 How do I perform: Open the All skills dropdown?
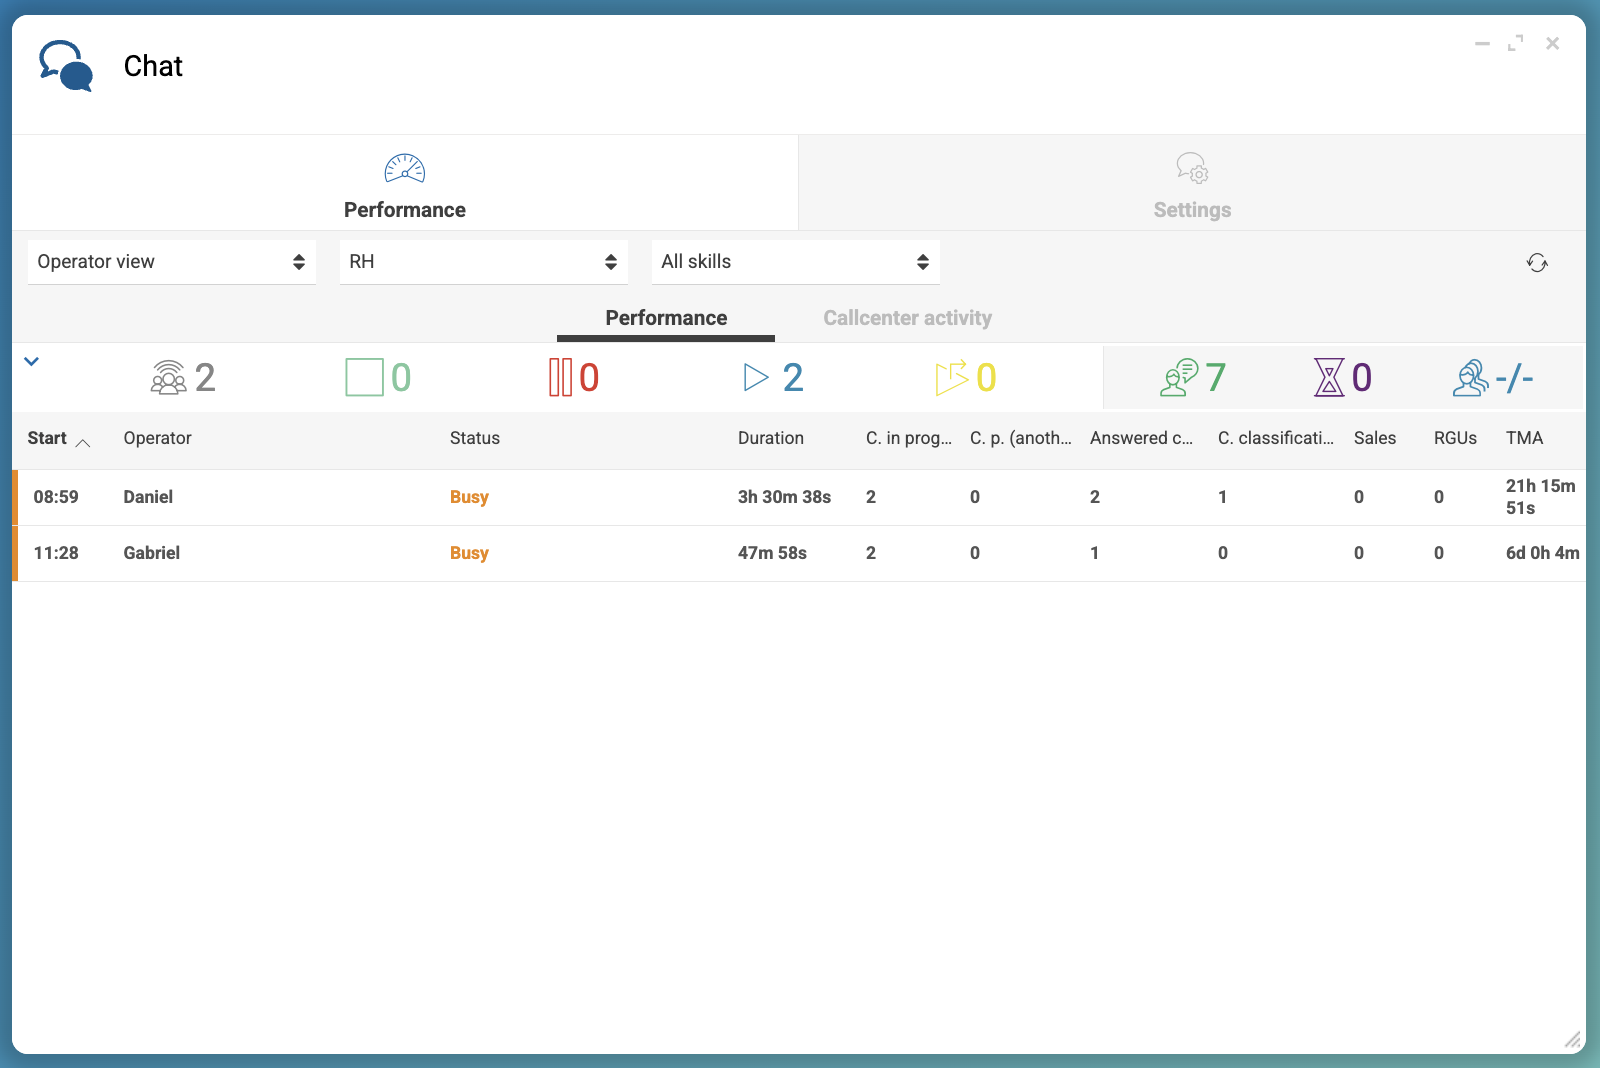796,262
